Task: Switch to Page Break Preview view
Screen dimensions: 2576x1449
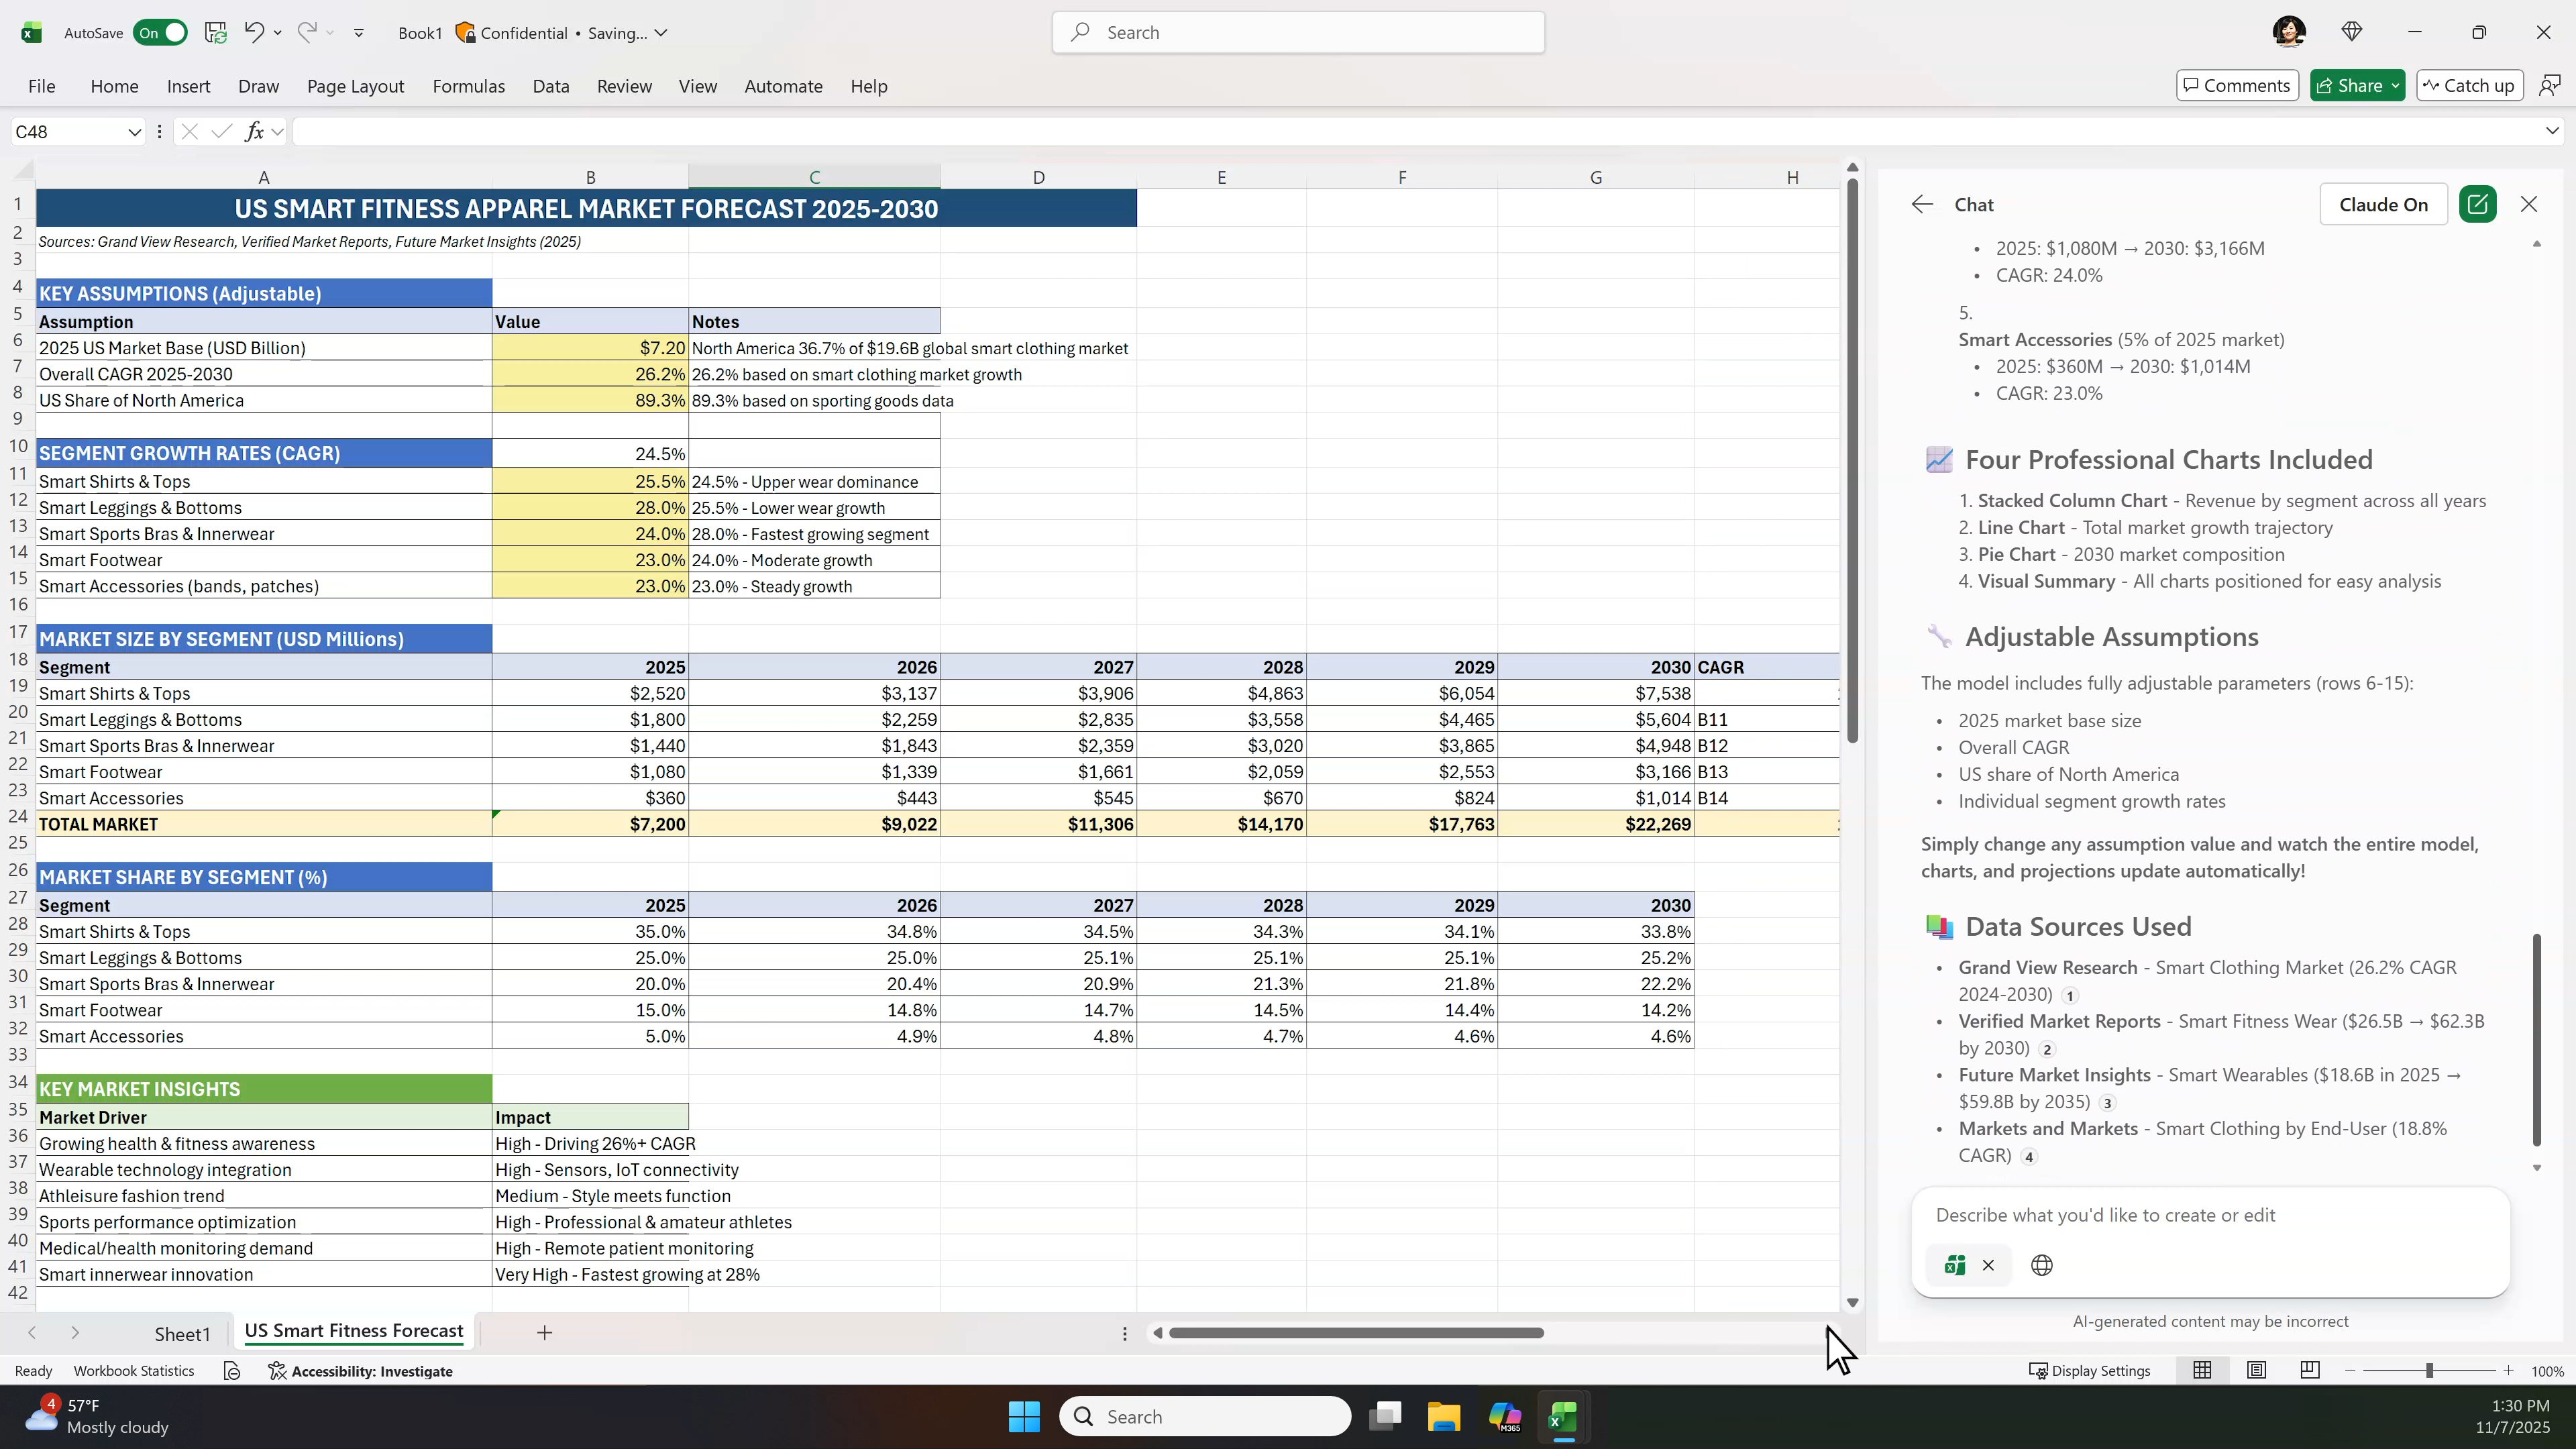Action: point(2309,1370)
